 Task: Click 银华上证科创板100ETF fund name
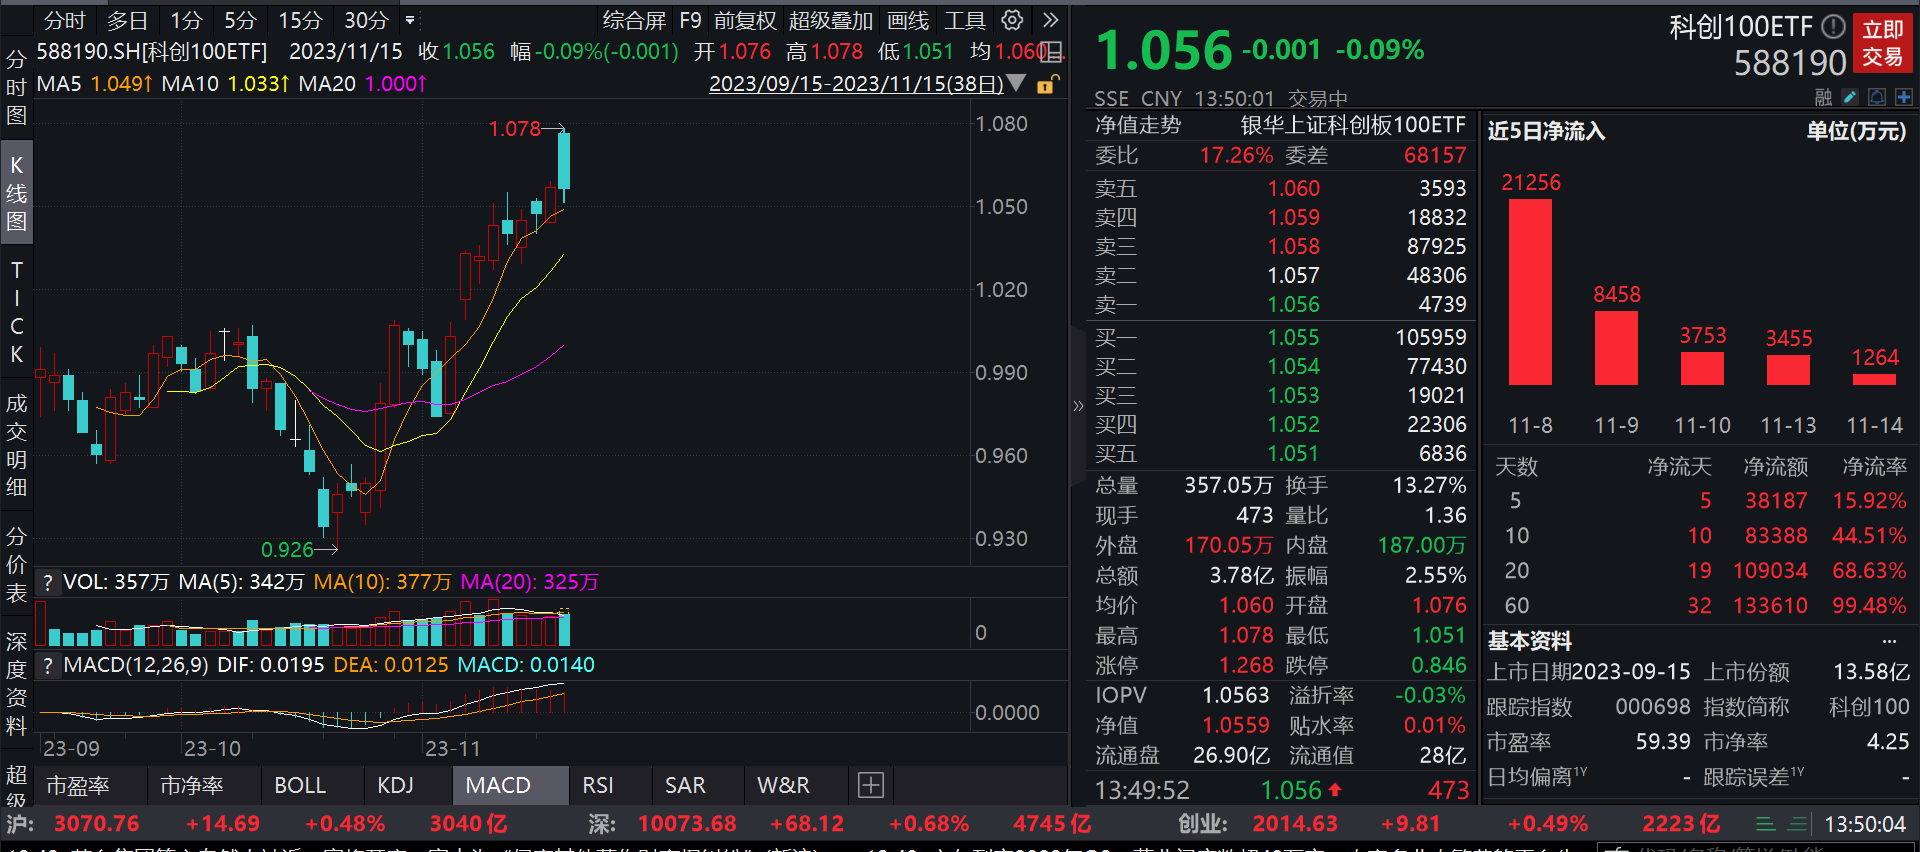coord(1353,125)
